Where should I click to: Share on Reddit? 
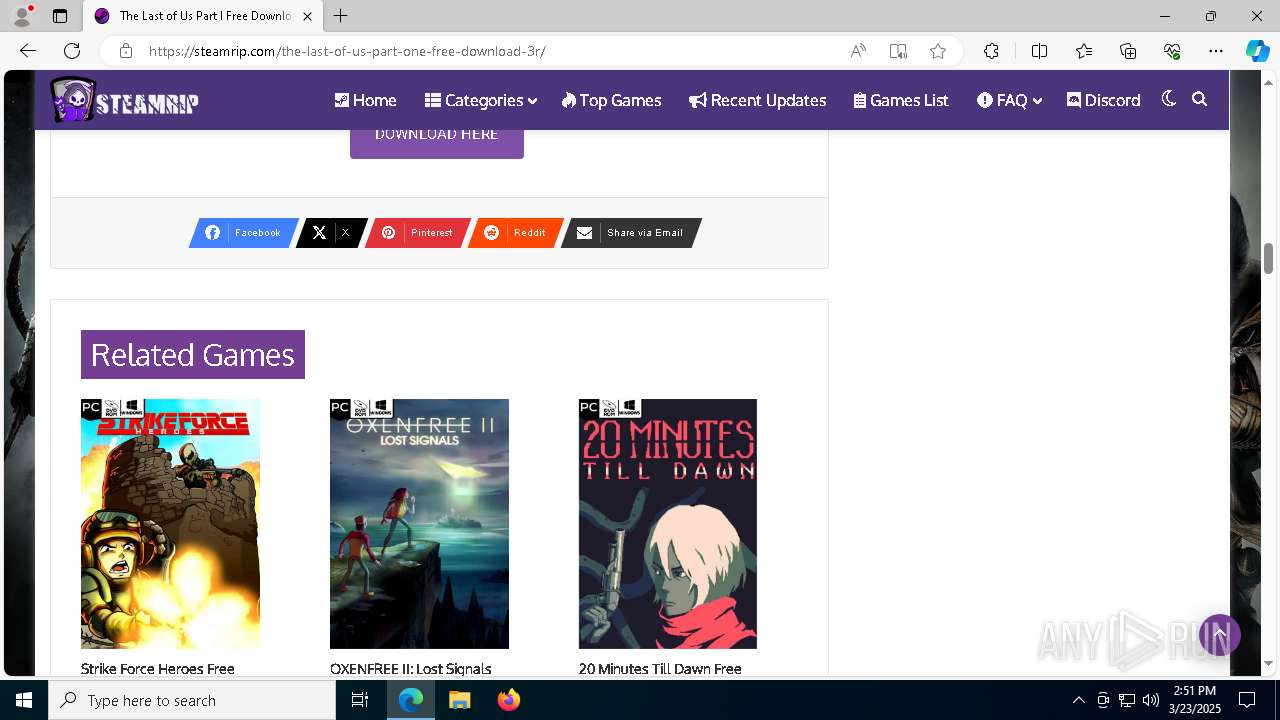pos(516,233)
